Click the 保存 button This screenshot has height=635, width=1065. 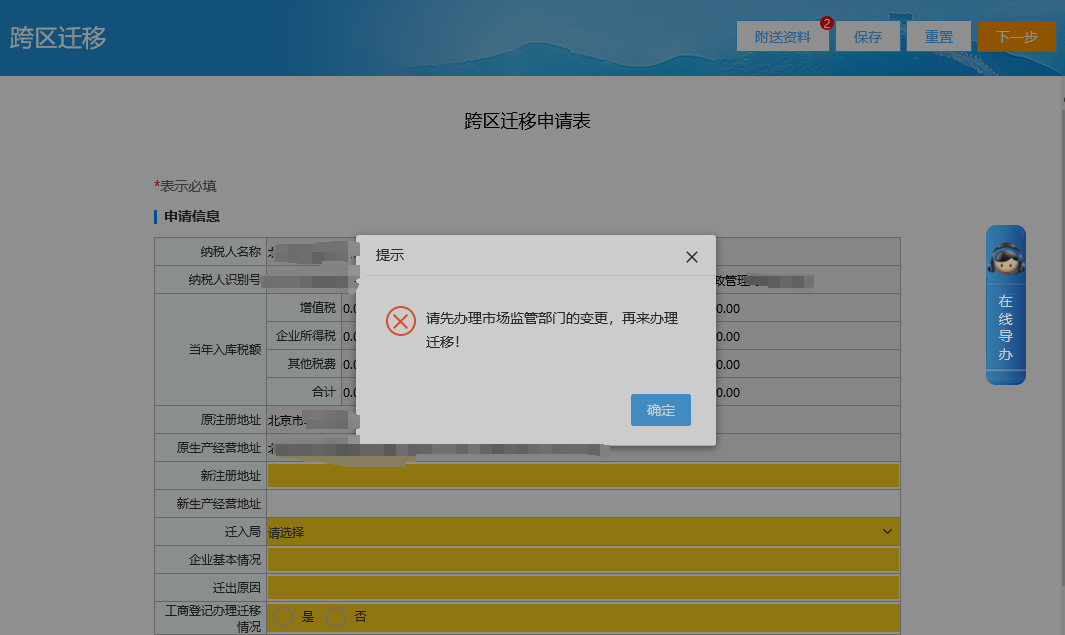(x=867, y=37)
